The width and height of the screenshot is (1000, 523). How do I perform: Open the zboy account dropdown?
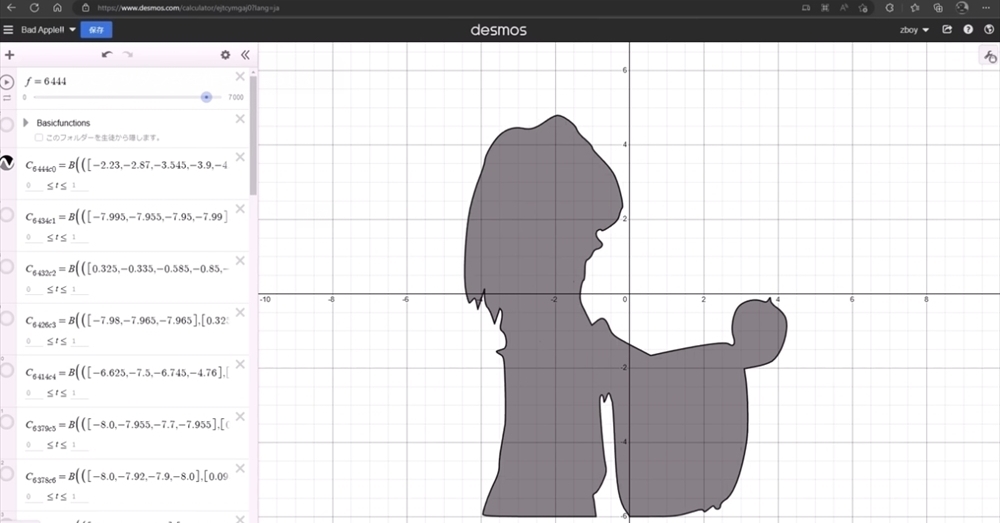(x=914, y=30)
